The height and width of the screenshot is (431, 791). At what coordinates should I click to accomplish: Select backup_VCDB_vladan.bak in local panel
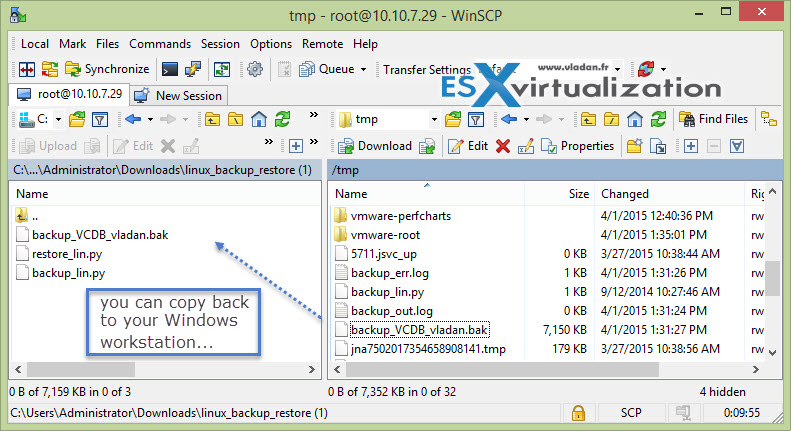pos(92,235)
